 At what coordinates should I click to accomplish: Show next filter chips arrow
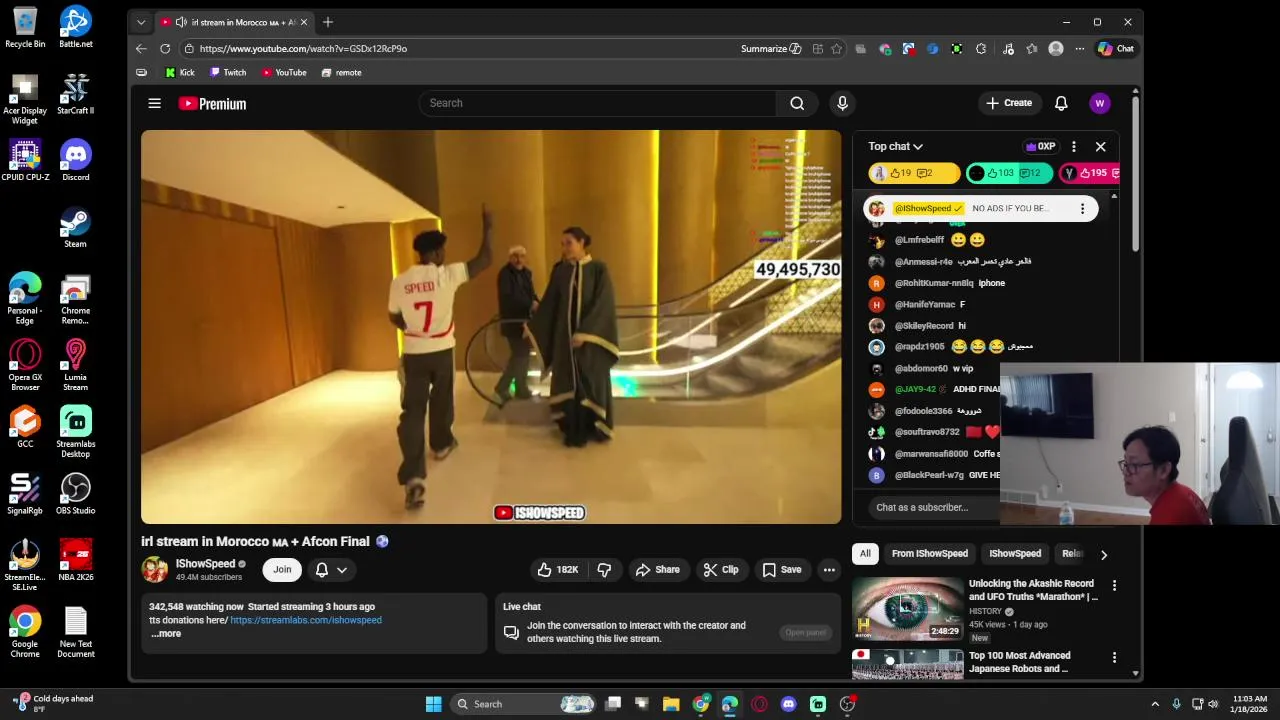pos(1103,554)
